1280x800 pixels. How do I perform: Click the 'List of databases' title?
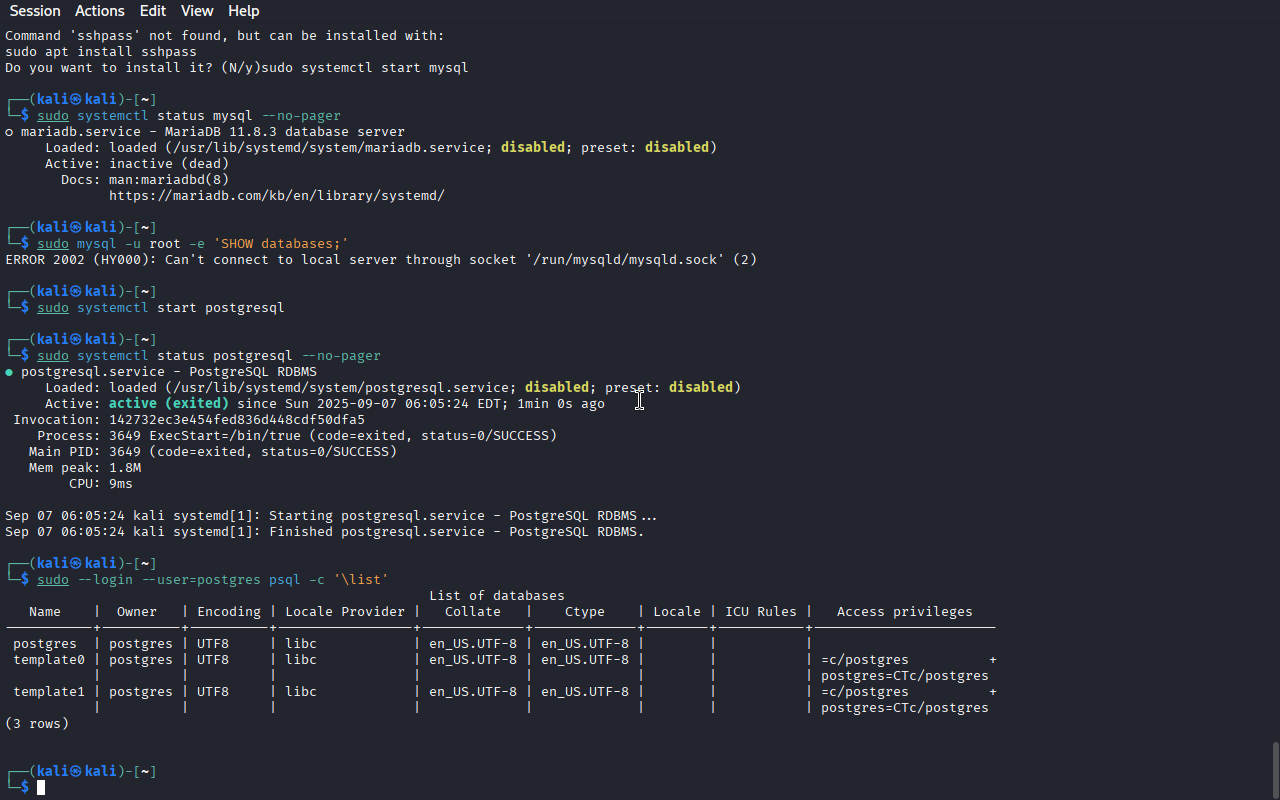coord(497,596)
